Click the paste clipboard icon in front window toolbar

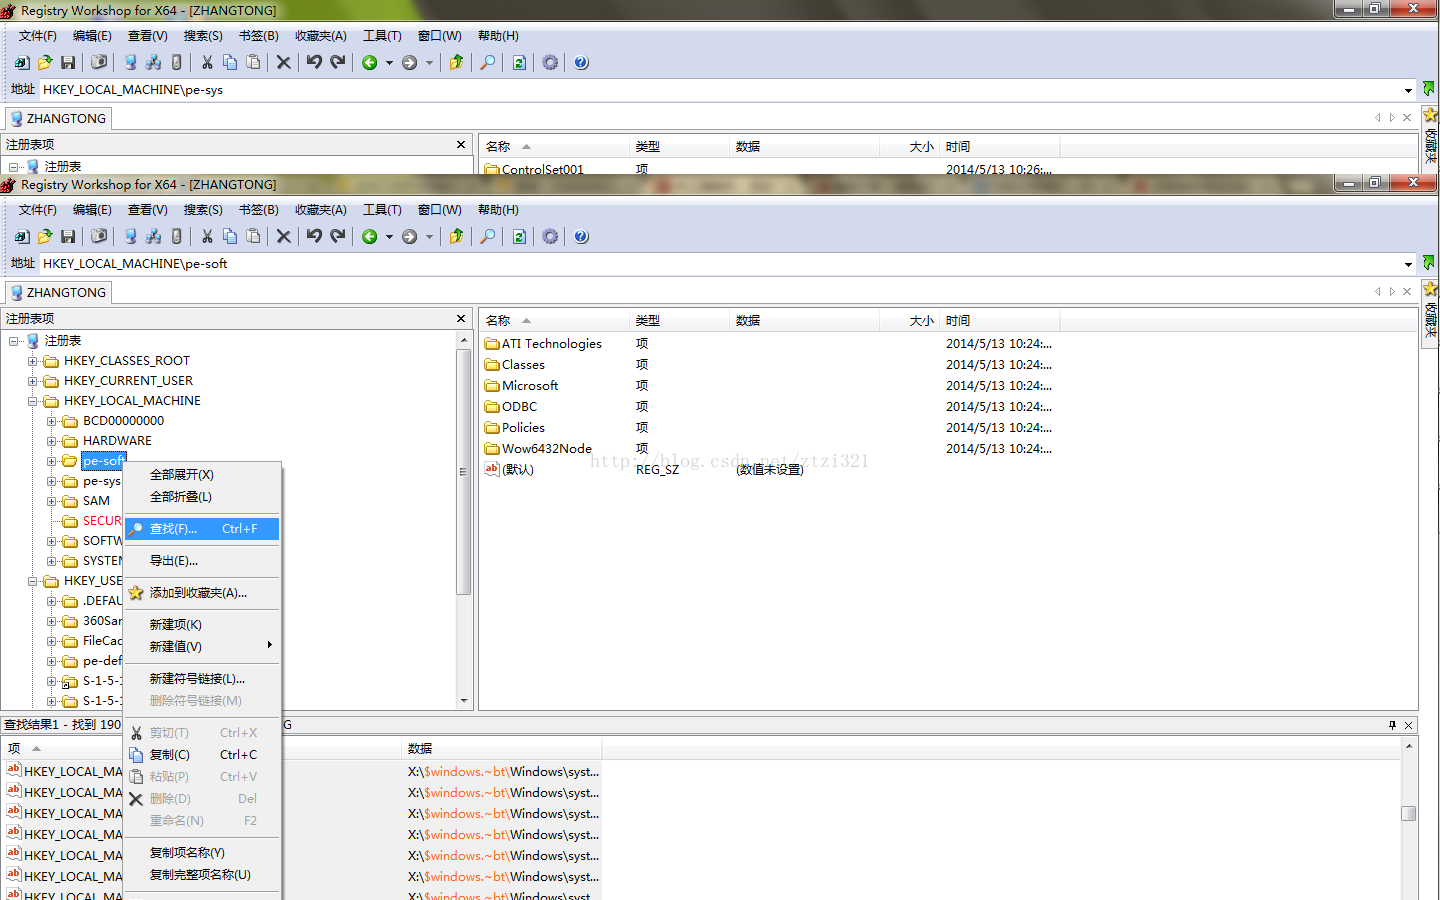click(x=253, y=236)
